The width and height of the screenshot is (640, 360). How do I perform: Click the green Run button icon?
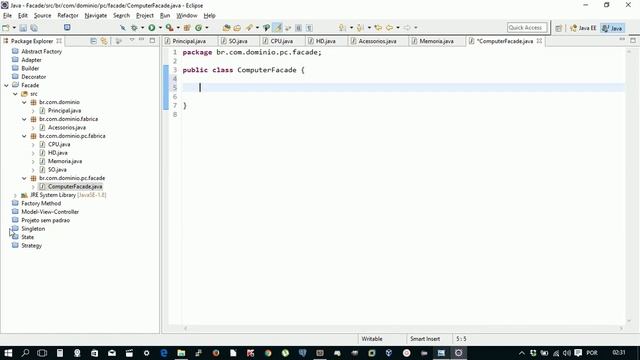pyautogui.click(x=151, y=28)
